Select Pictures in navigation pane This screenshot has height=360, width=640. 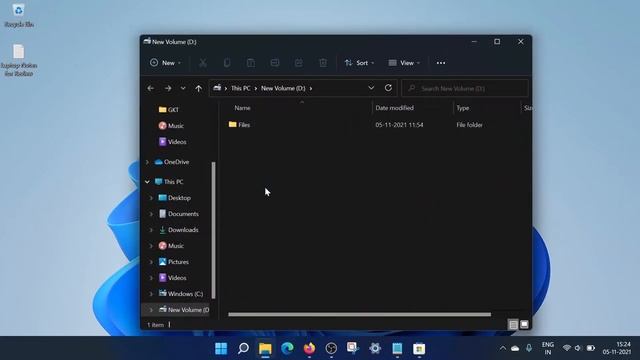[173, 262]
